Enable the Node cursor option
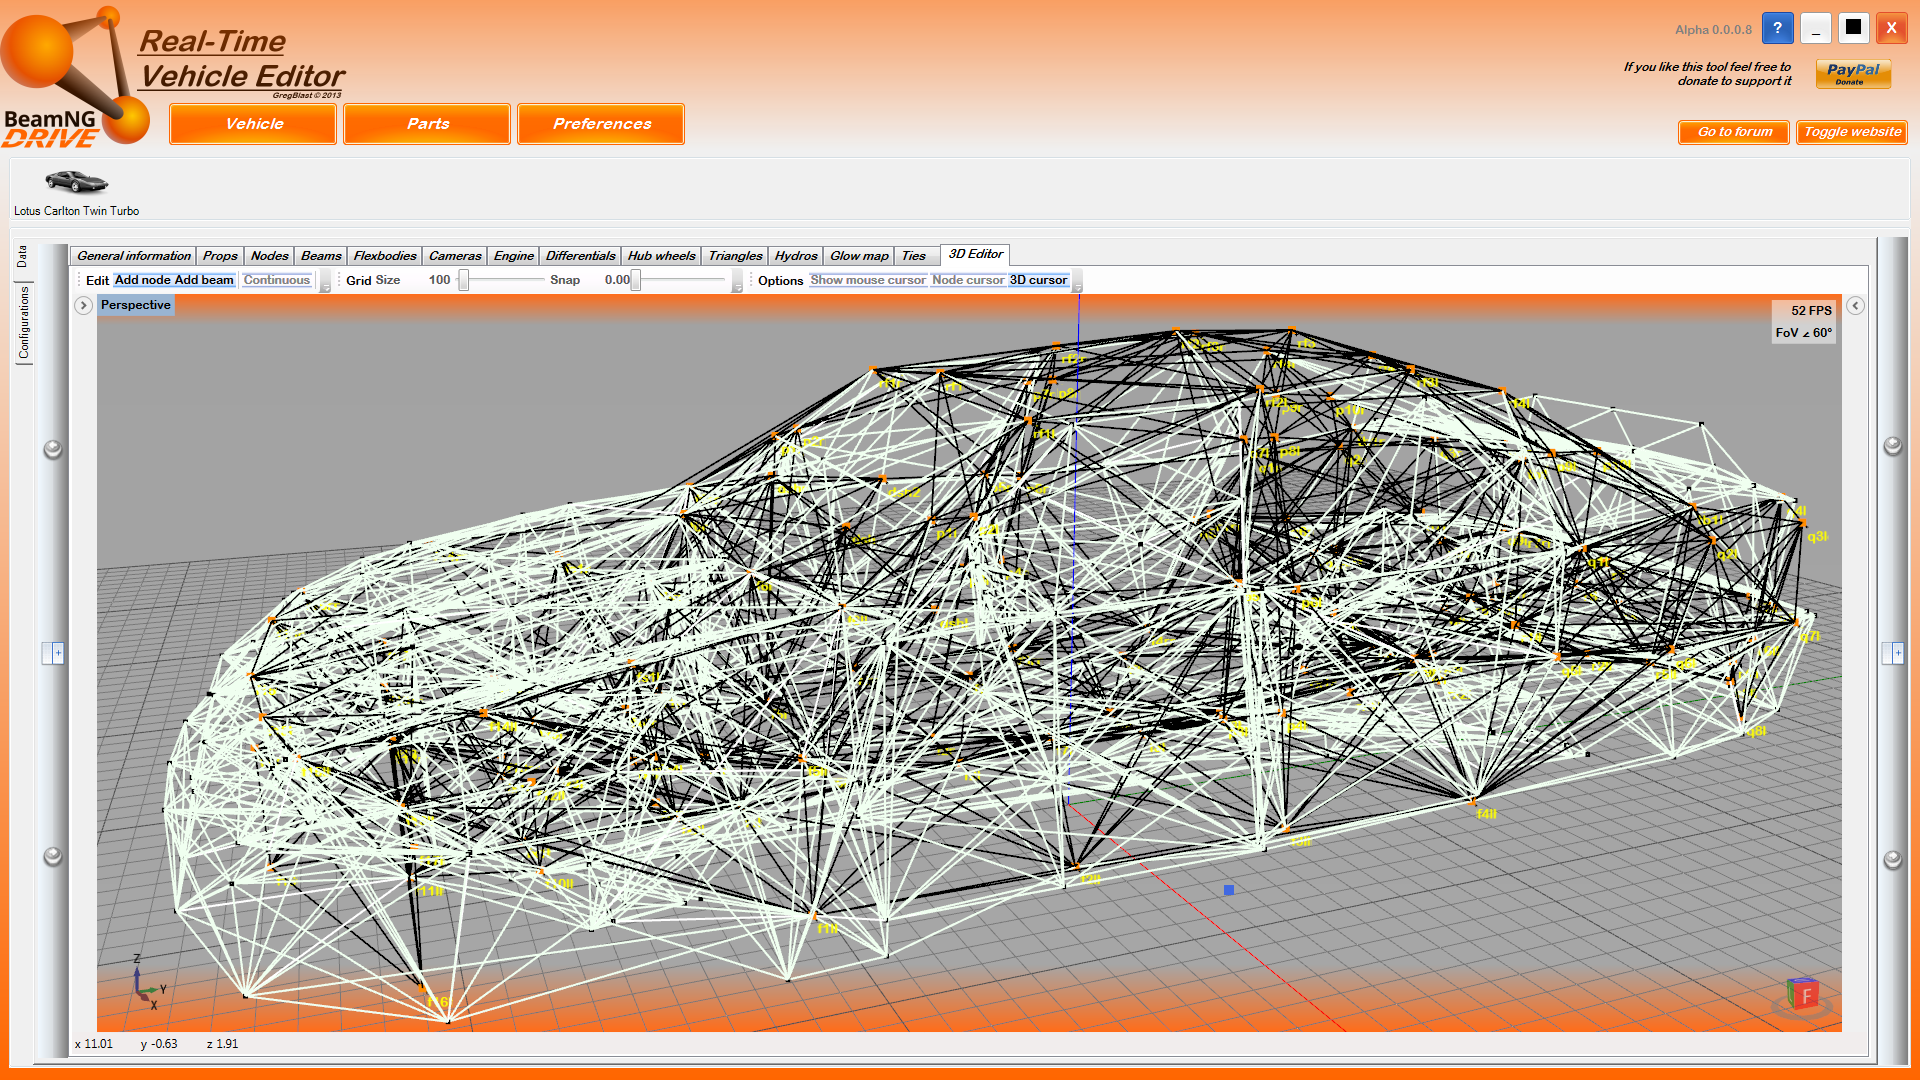The height and width of the screenshot is (1080, 1920). [x=967, y=280]
